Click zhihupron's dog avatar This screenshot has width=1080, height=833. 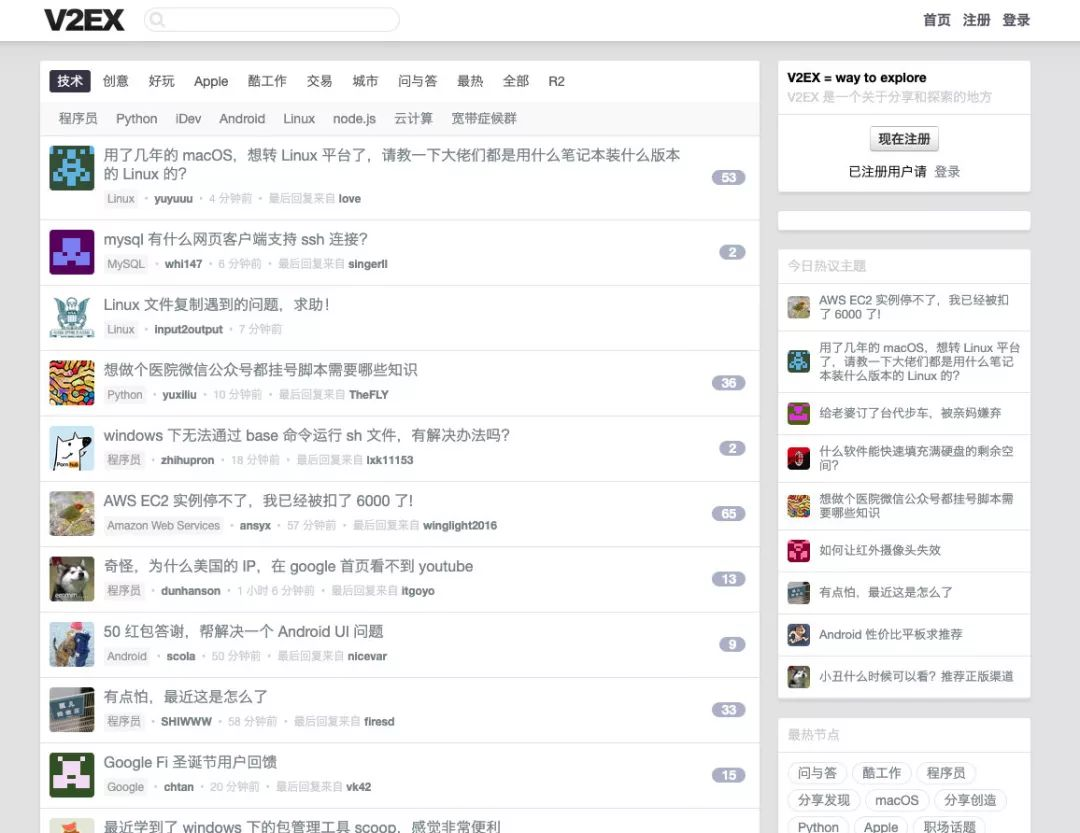(x=72, y=449)
